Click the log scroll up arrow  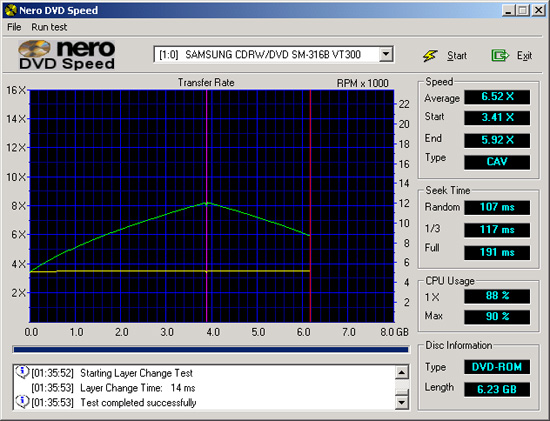pos(402,373)
